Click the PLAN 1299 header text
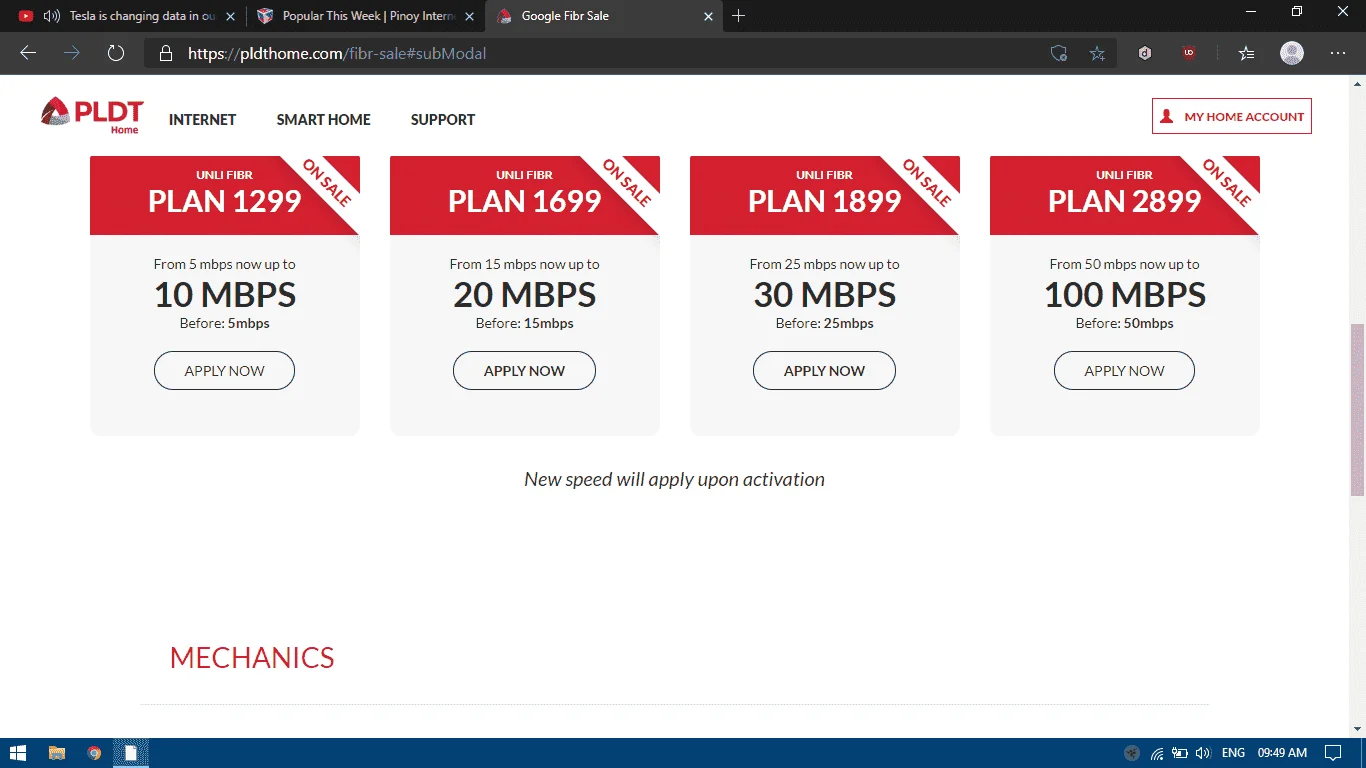Screen dimensions: 1366x768 click(225, 201)
